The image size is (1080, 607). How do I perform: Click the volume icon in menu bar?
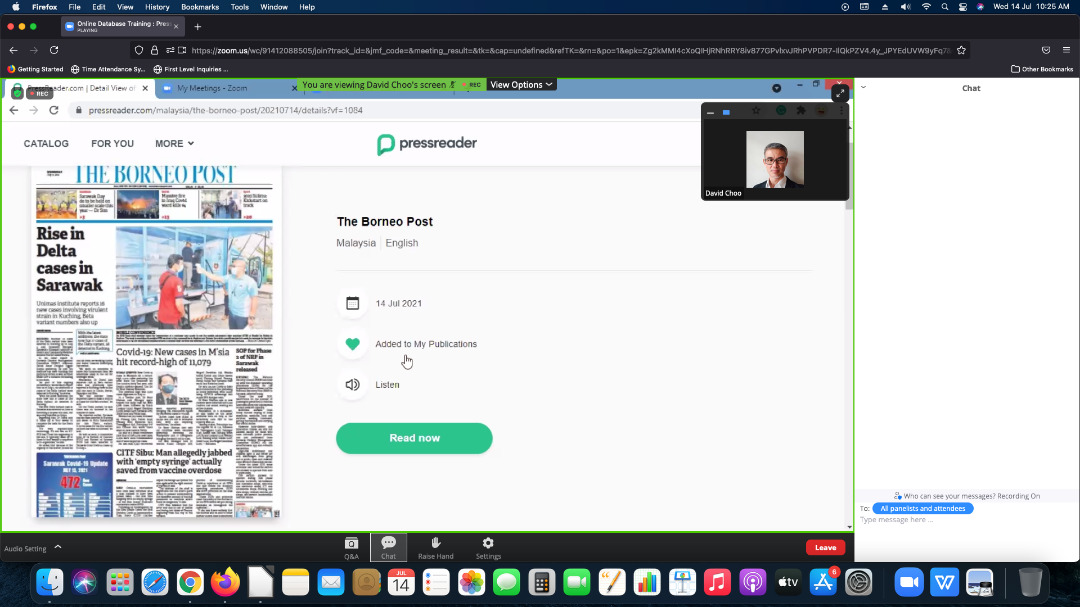905,7
